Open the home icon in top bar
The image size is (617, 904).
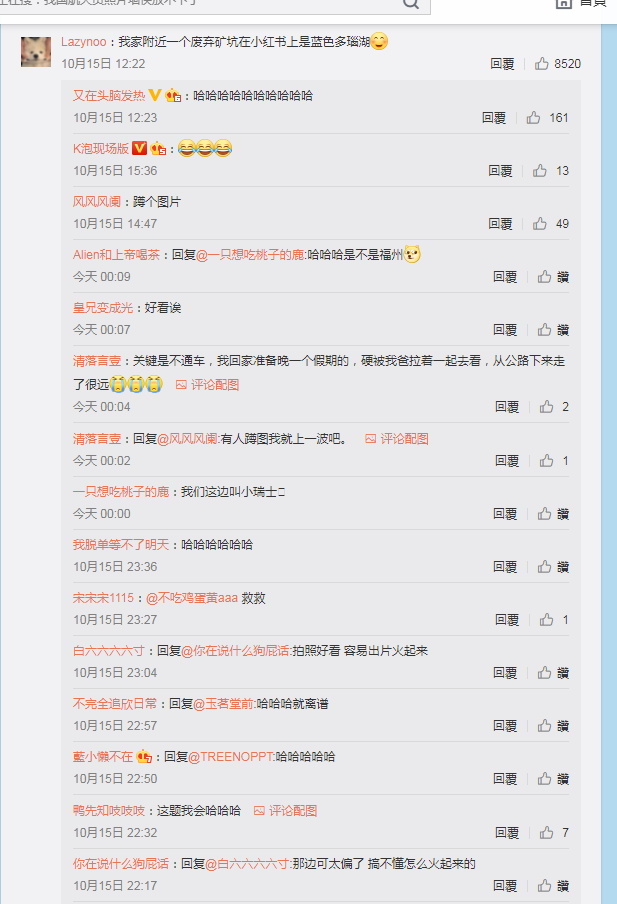pos(563,3)
